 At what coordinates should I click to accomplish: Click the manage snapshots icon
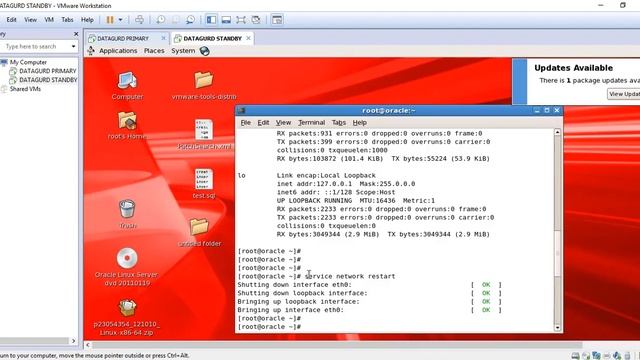point(191,20)
